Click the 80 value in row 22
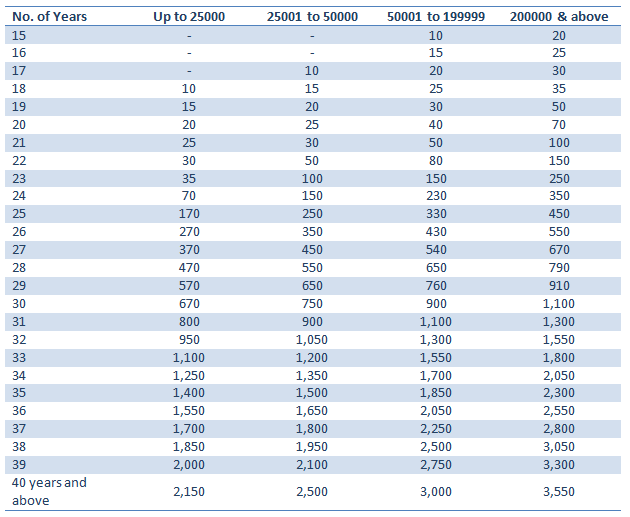This screenshot has height=517, width=630. coord(435,160)
